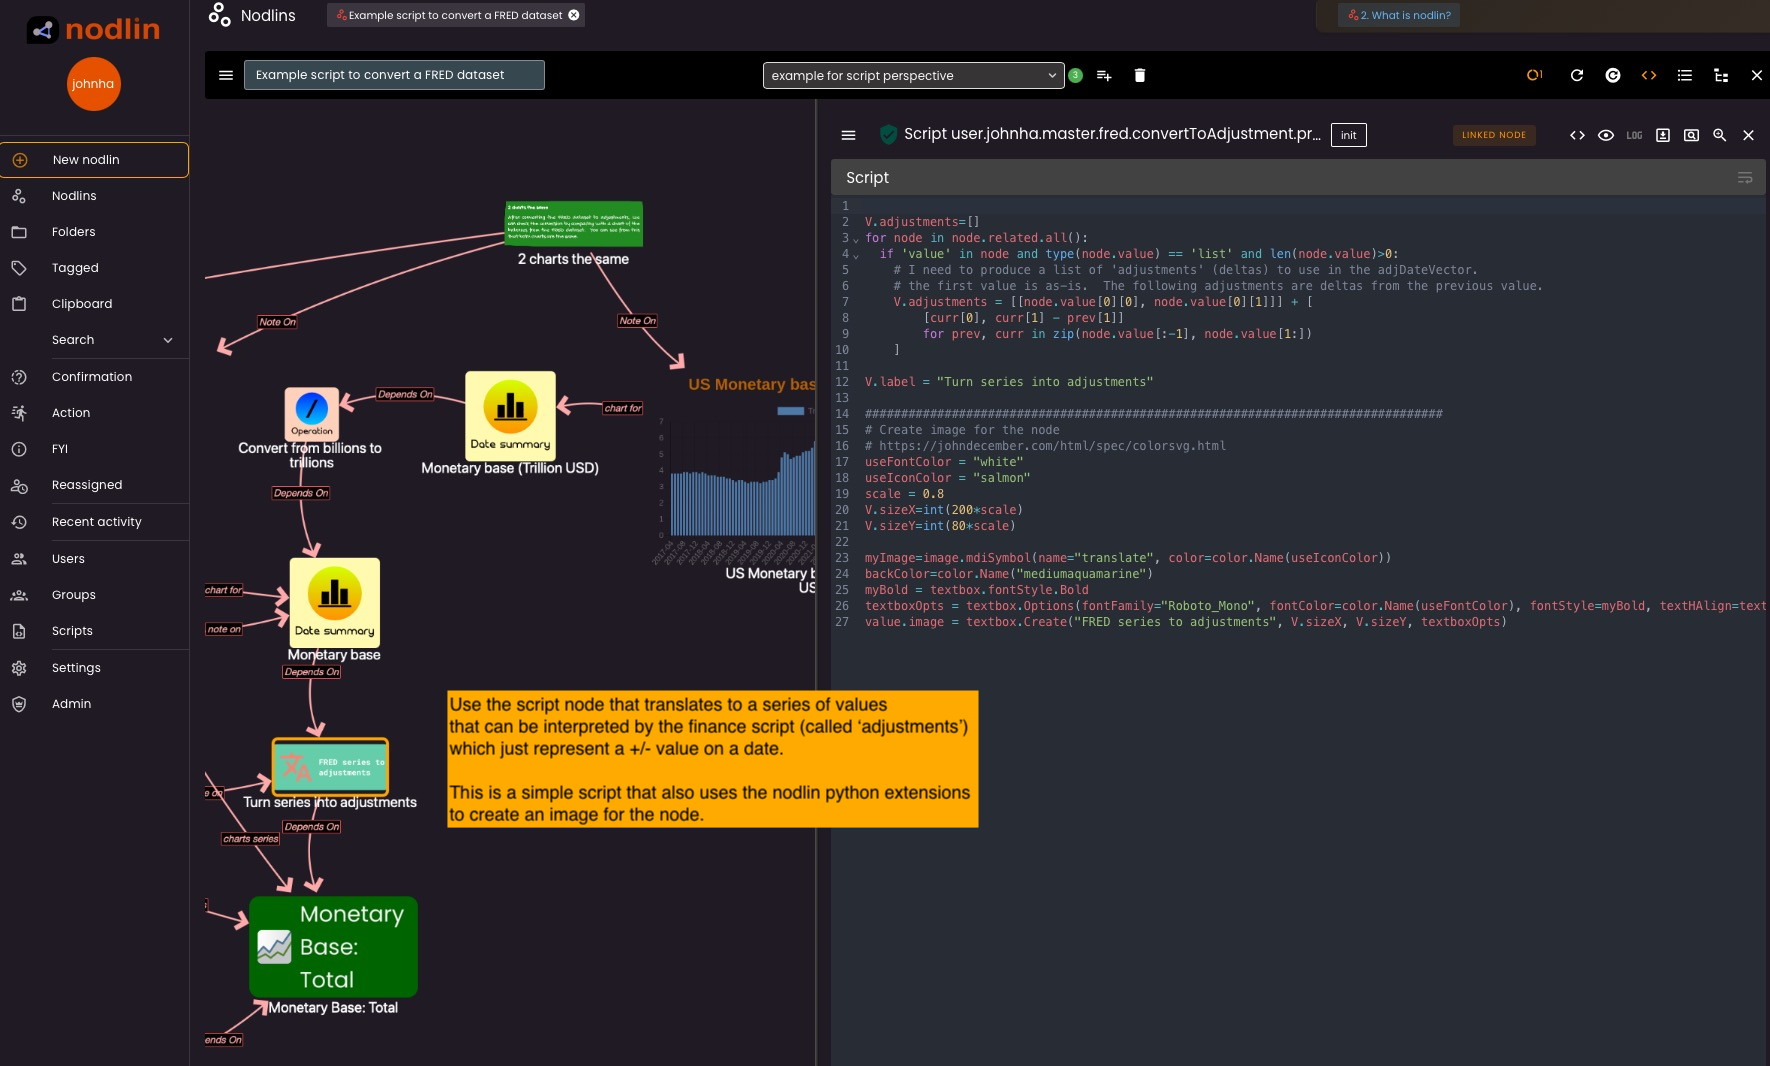1770x1066 pixels.
Task: Click the zoom-in magnifier icon
Action: coord(1720,135)
